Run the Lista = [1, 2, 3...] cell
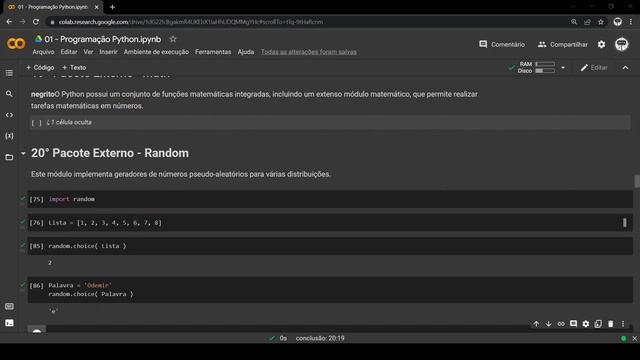The image size is (640, 360). tap(36, 223)
